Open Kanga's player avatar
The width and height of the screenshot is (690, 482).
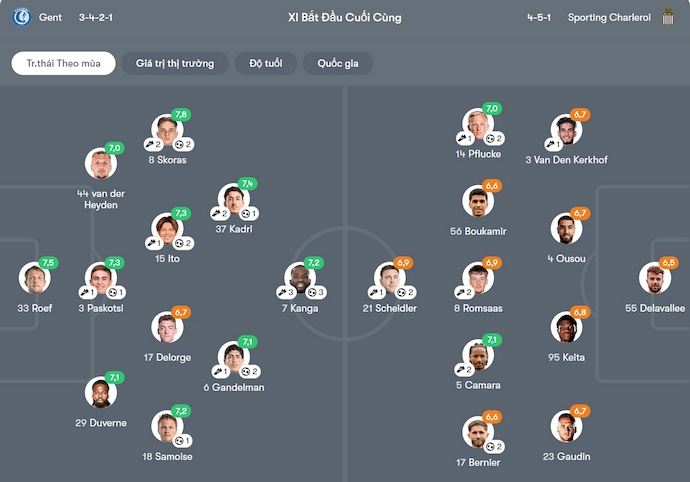[x=299, y=279]
